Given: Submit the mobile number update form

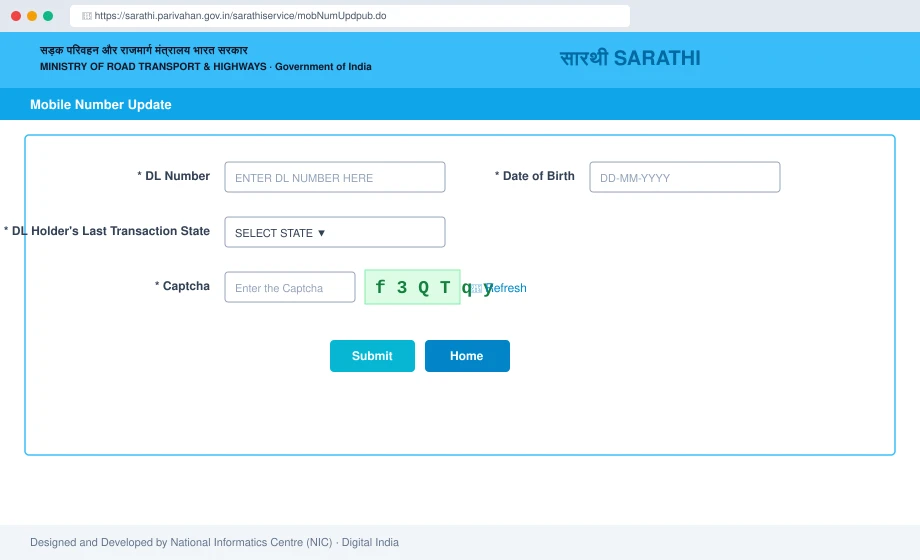Looking at the screenshot, I should coord(372,356).
